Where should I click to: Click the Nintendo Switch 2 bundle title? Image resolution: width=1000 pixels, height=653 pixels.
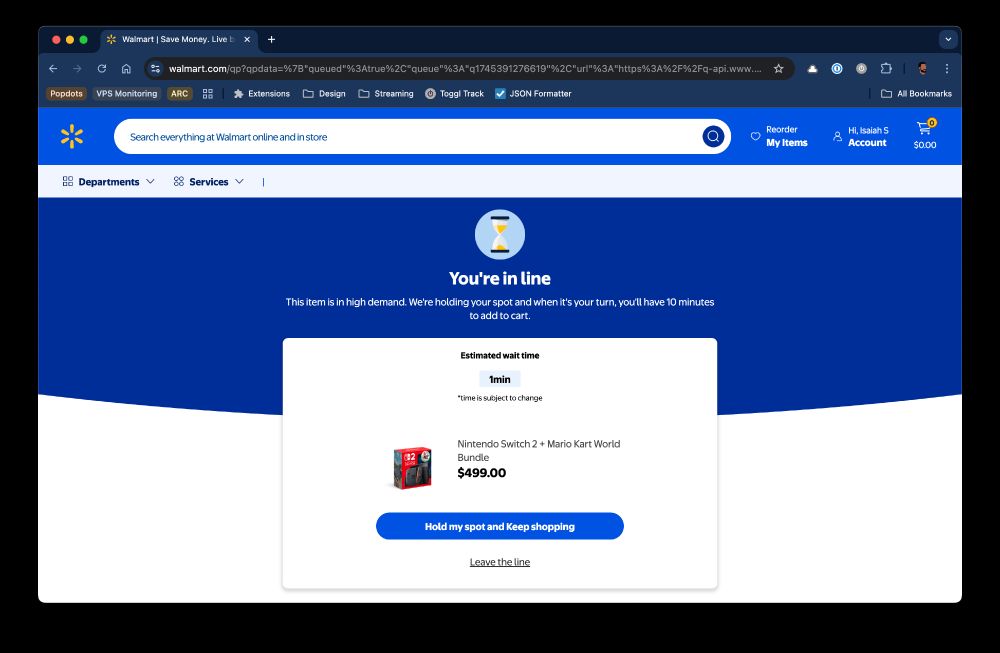(x=538, y=450)
